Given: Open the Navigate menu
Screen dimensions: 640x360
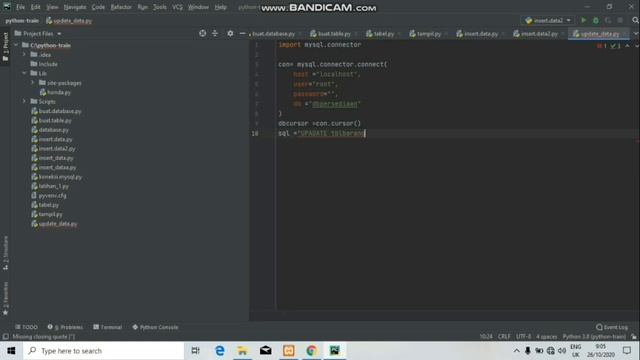Looking at the screenshot, I should (x=75, y=7).
